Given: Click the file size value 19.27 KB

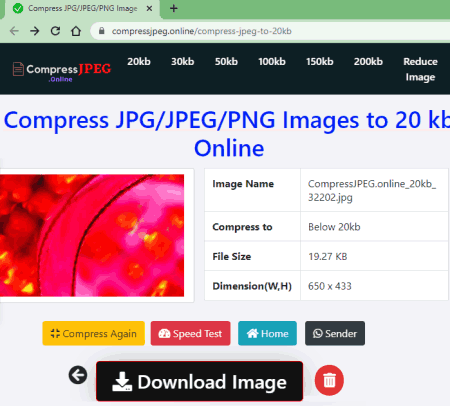Looking at the screenshot, I should pos(328,256).
